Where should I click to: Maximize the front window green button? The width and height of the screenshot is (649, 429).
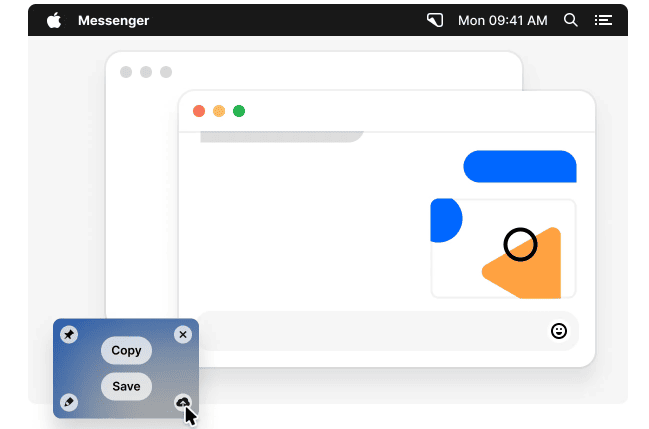239,111
